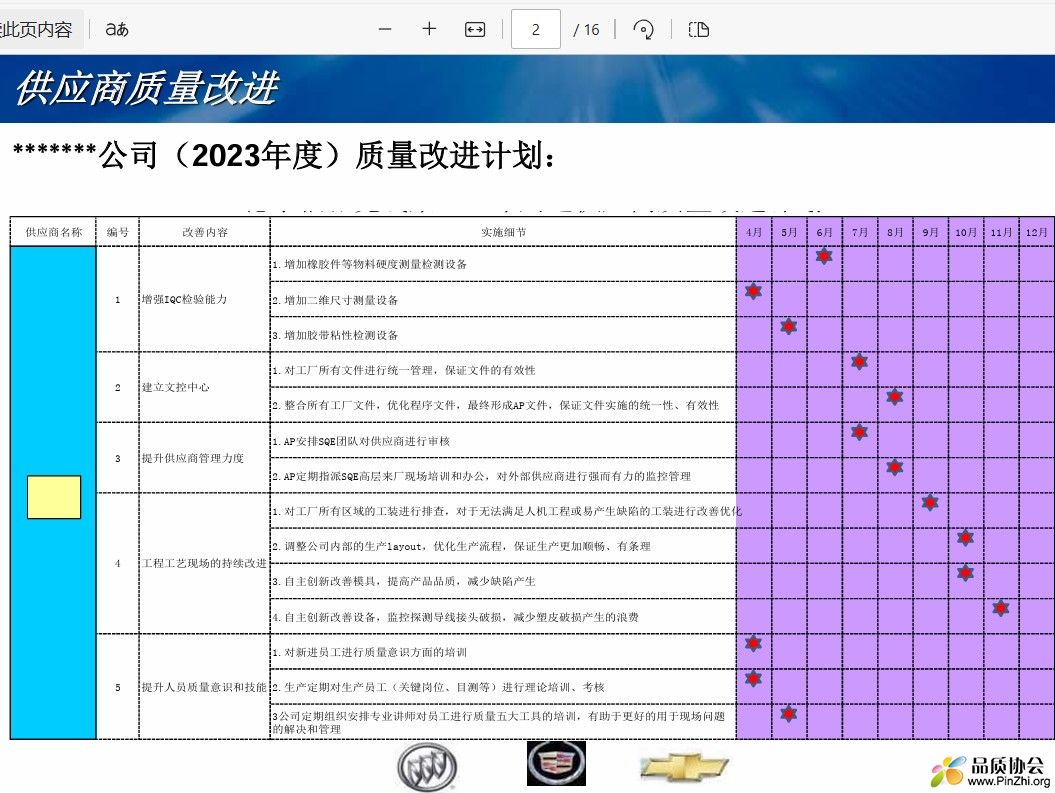Click the Chevrolet bowtie logo
The width and height of the screenshot is (1055, 793).
(684, 767)
